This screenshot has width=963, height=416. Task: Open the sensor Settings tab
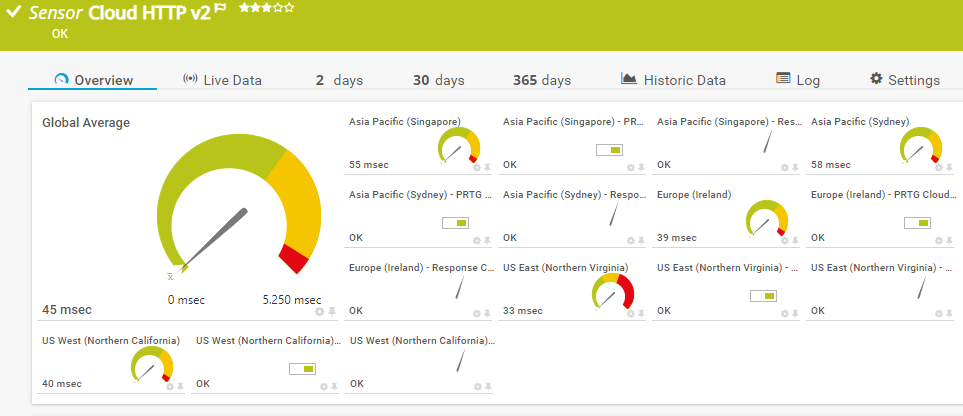pyautogui.click(x=905, y=80)
